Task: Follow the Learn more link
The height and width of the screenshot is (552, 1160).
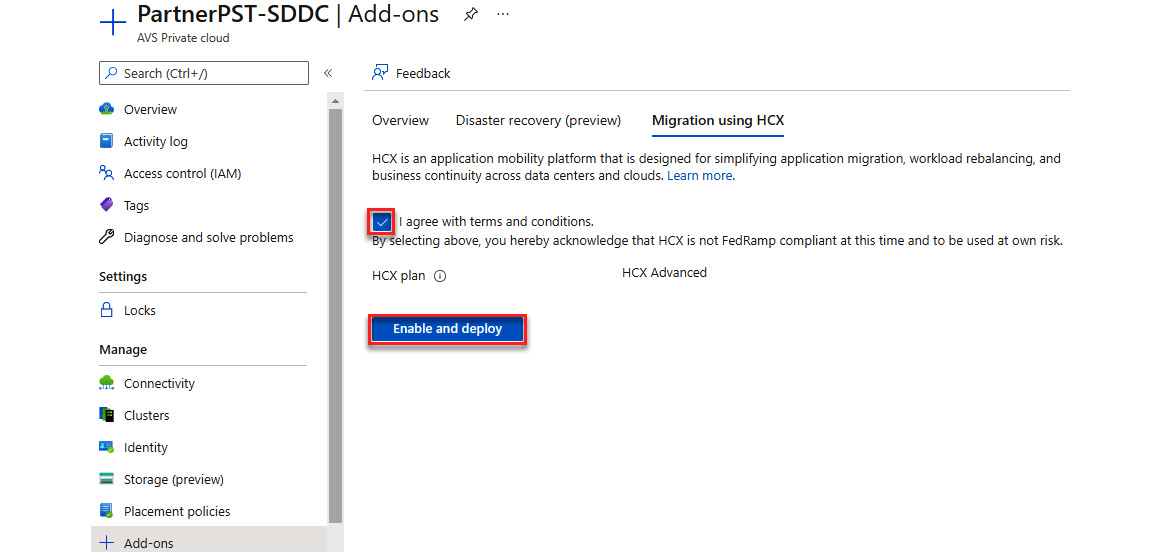Action: [700, 176]
